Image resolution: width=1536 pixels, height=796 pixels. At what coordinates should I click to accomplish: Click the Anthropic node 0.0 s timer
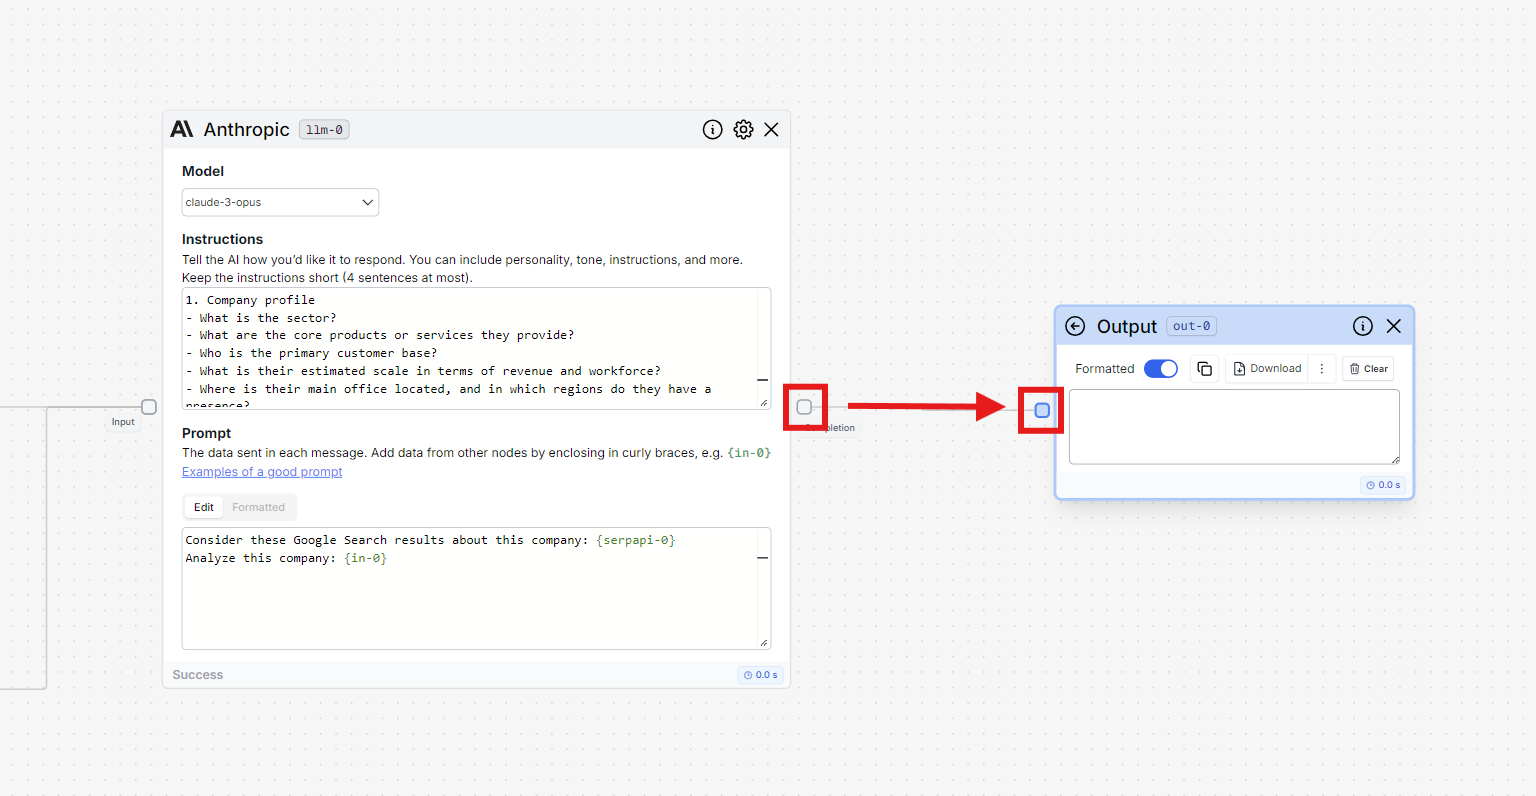pyautogui.click(x=761, y=675)
